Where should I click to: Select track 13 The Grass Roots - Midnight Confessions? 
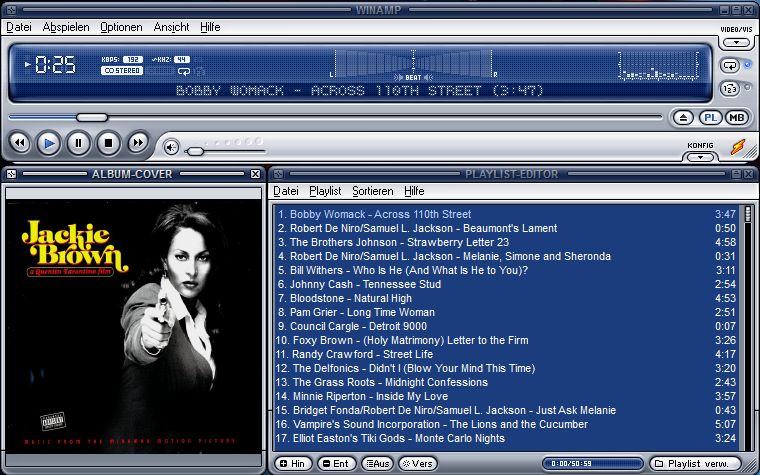507,383
